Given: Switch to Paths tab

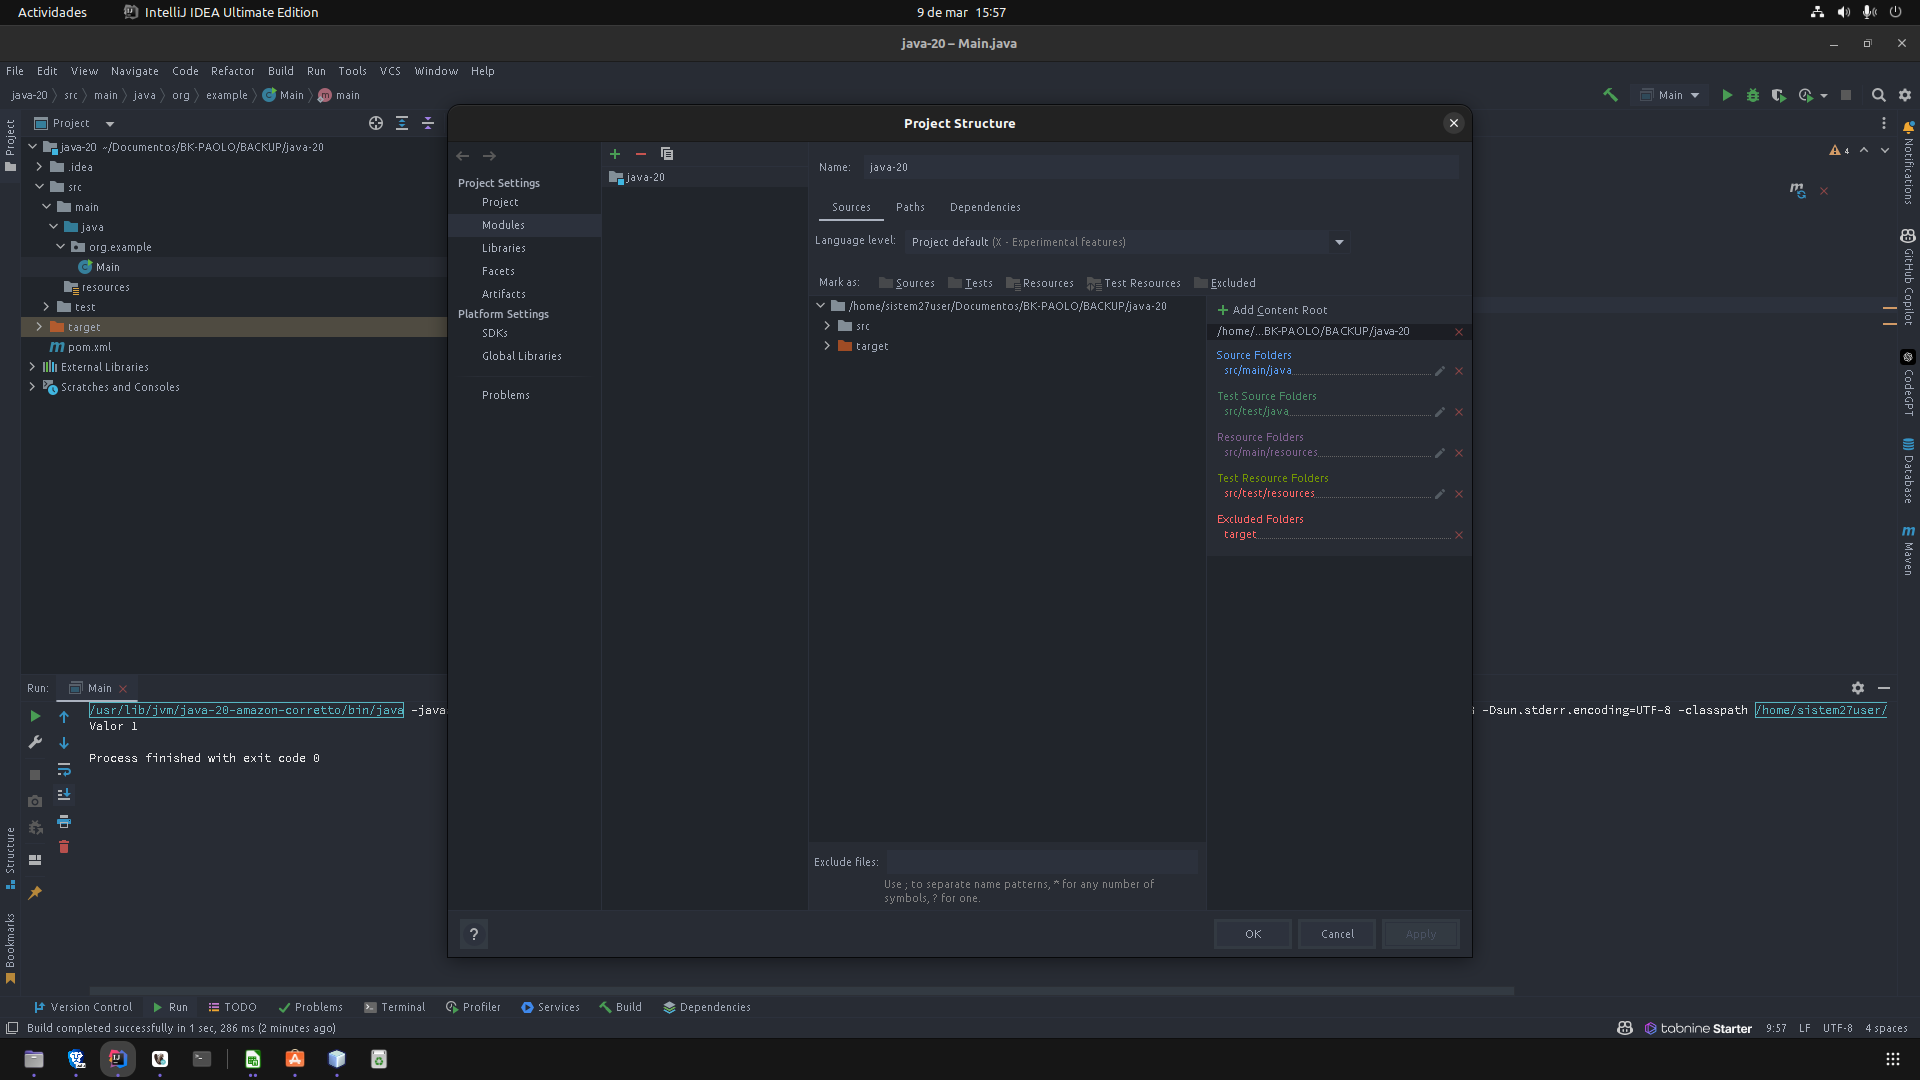Looking at the screenshot, I should [910, 207].
